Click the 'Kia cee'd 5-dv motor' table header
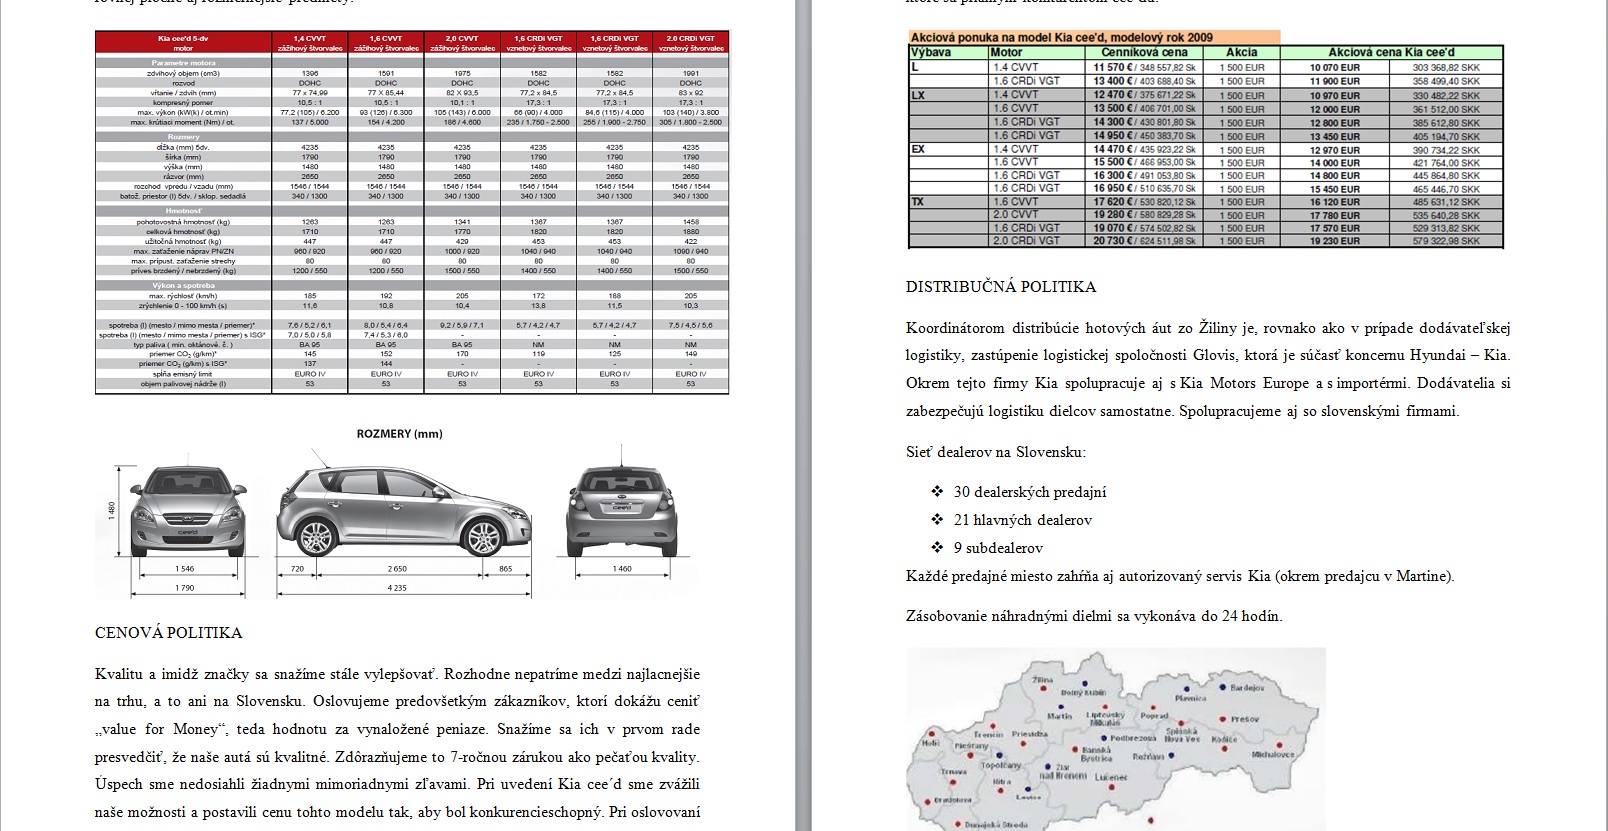 click(183, 43)
